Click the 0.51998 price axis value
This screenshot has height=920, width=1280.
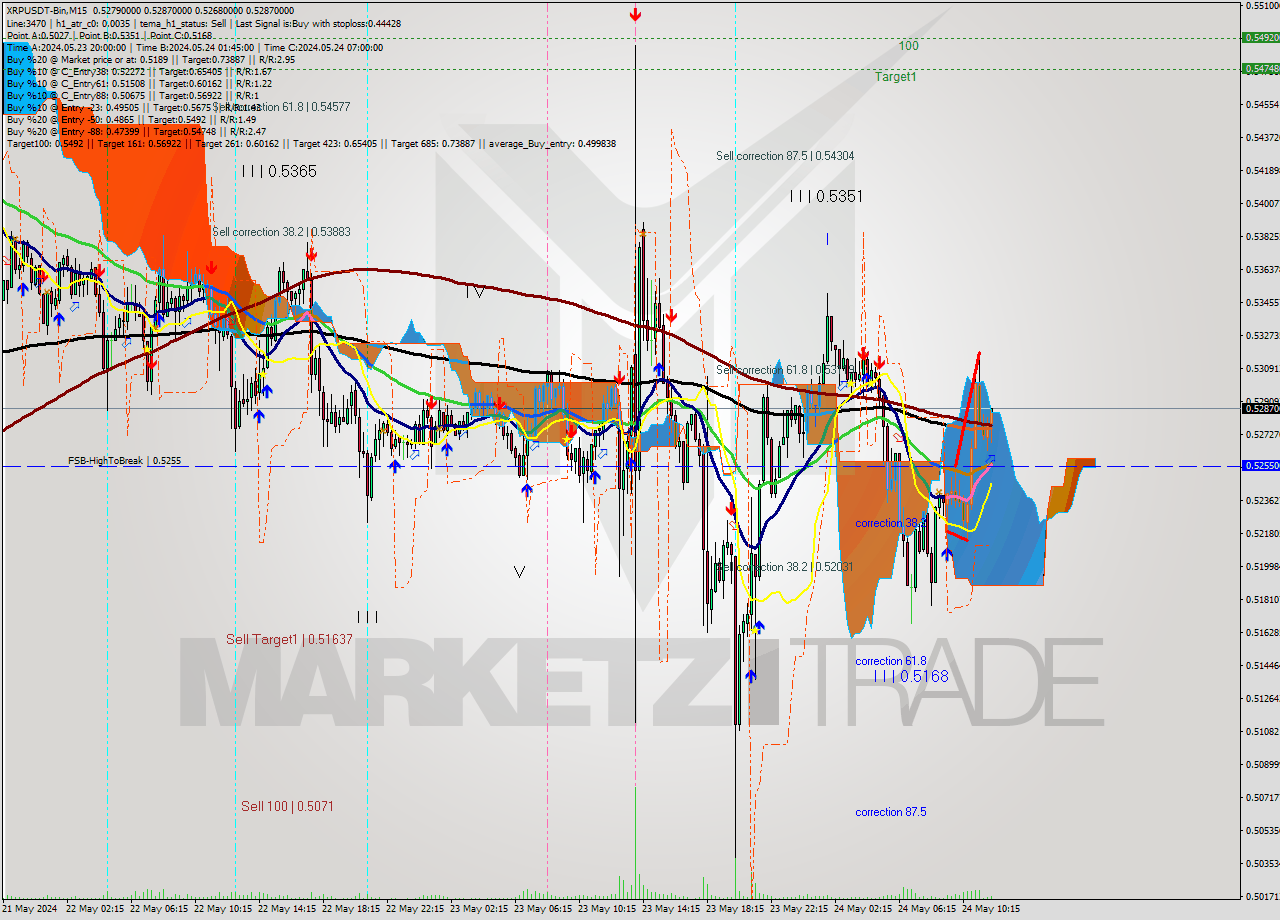click(1262, 566)
